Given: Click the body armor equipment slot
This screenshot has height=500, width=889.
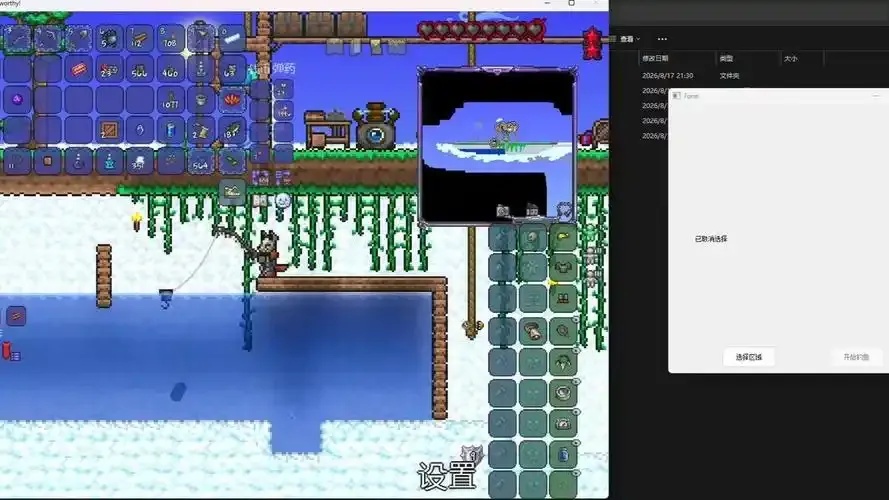Looking at the screenshot, I should 563,268.
